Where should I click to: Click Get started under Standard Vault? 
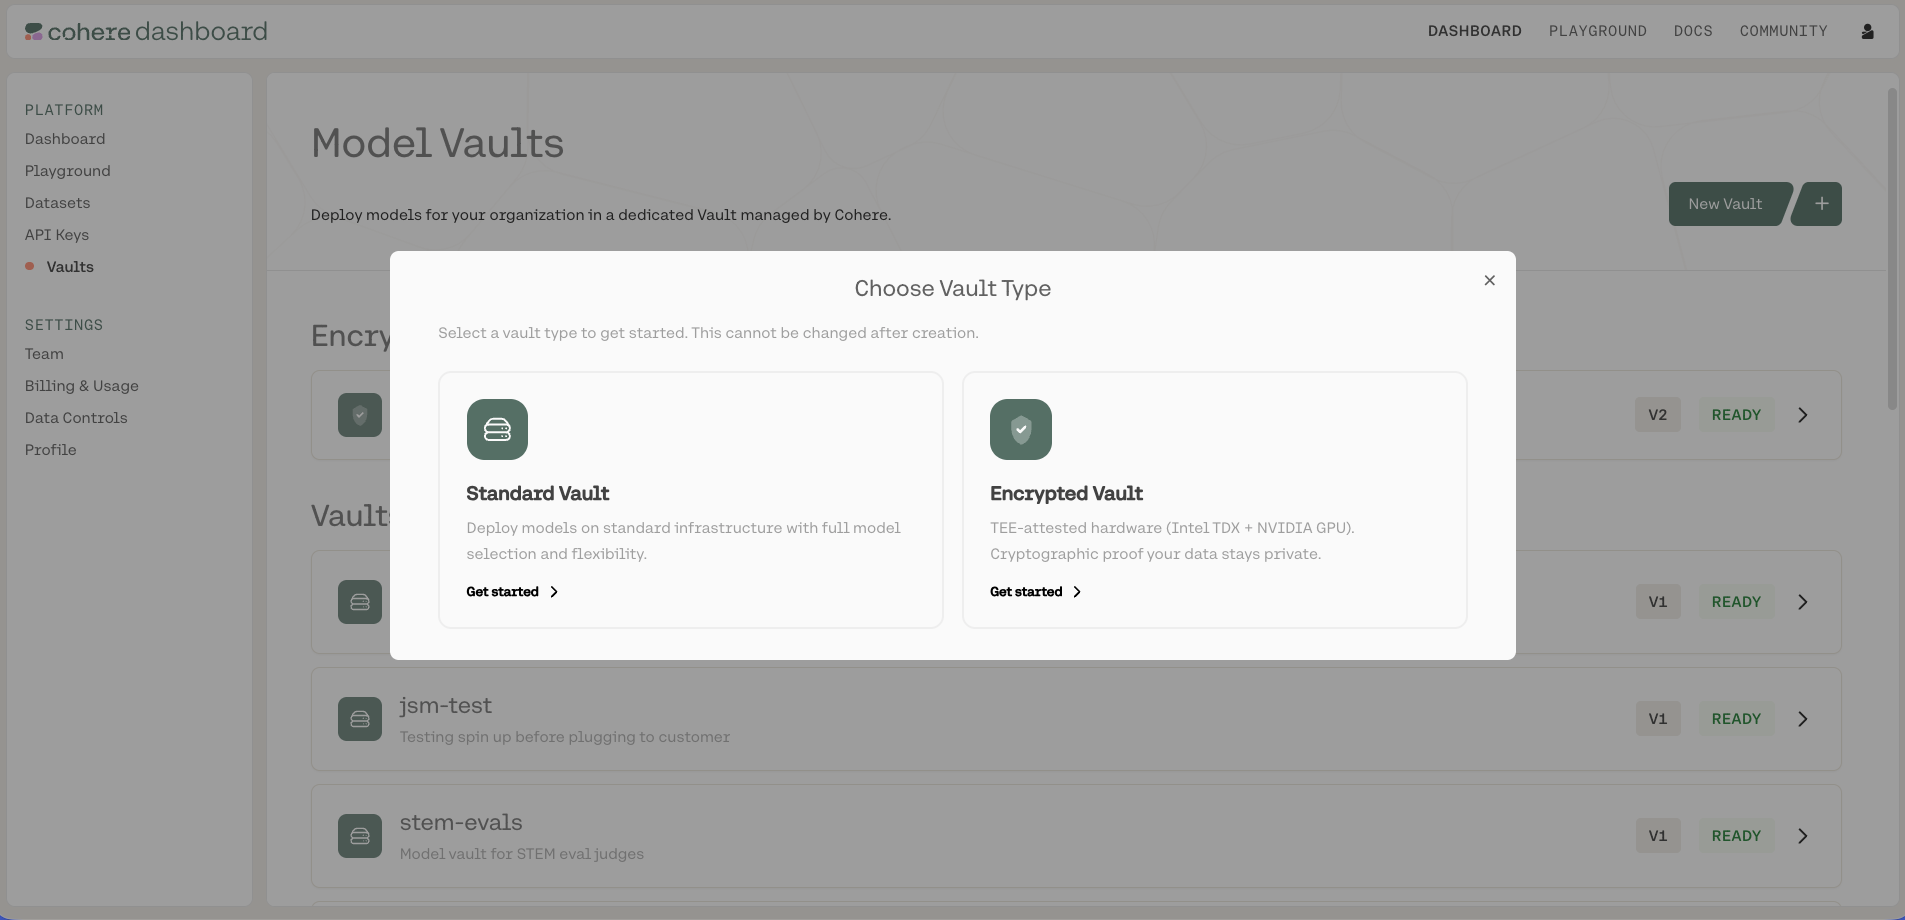pyautogui.click(x=512, y=592)
